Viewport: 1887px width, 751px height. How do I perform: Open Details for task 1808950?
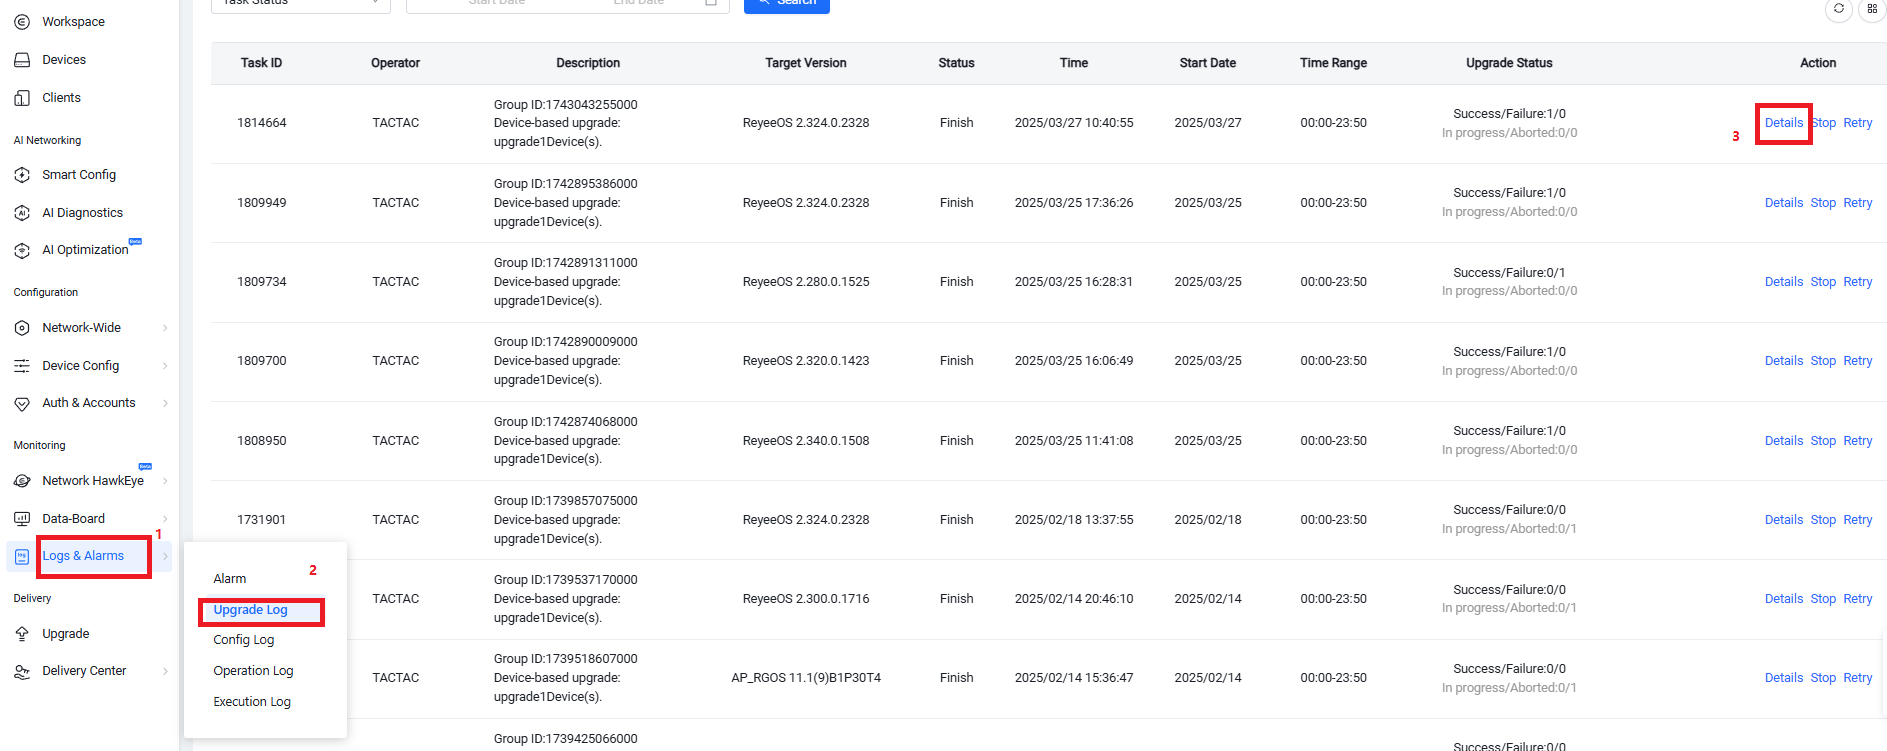[1784, 441]
